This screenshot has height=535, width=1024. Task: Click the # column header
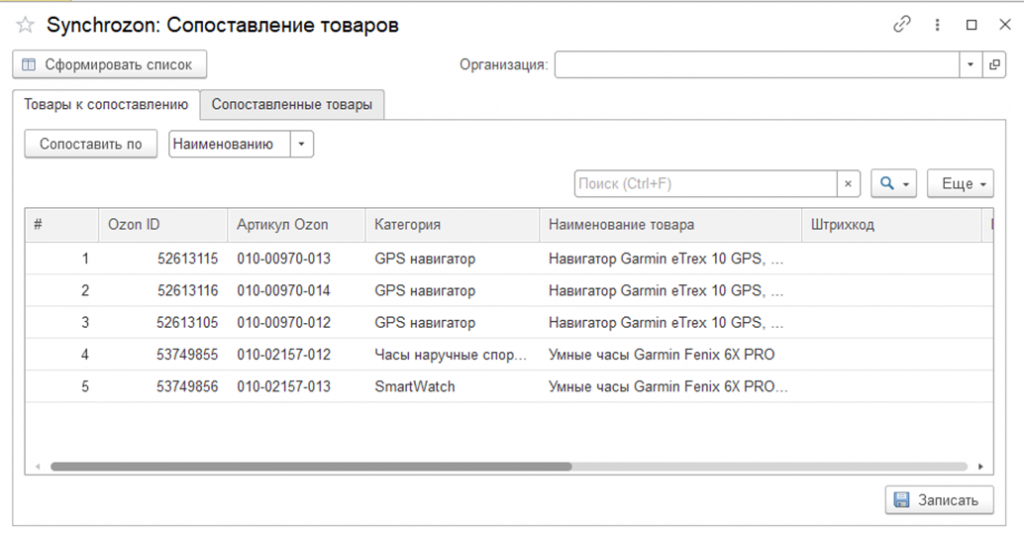click(x=62, y=225)
